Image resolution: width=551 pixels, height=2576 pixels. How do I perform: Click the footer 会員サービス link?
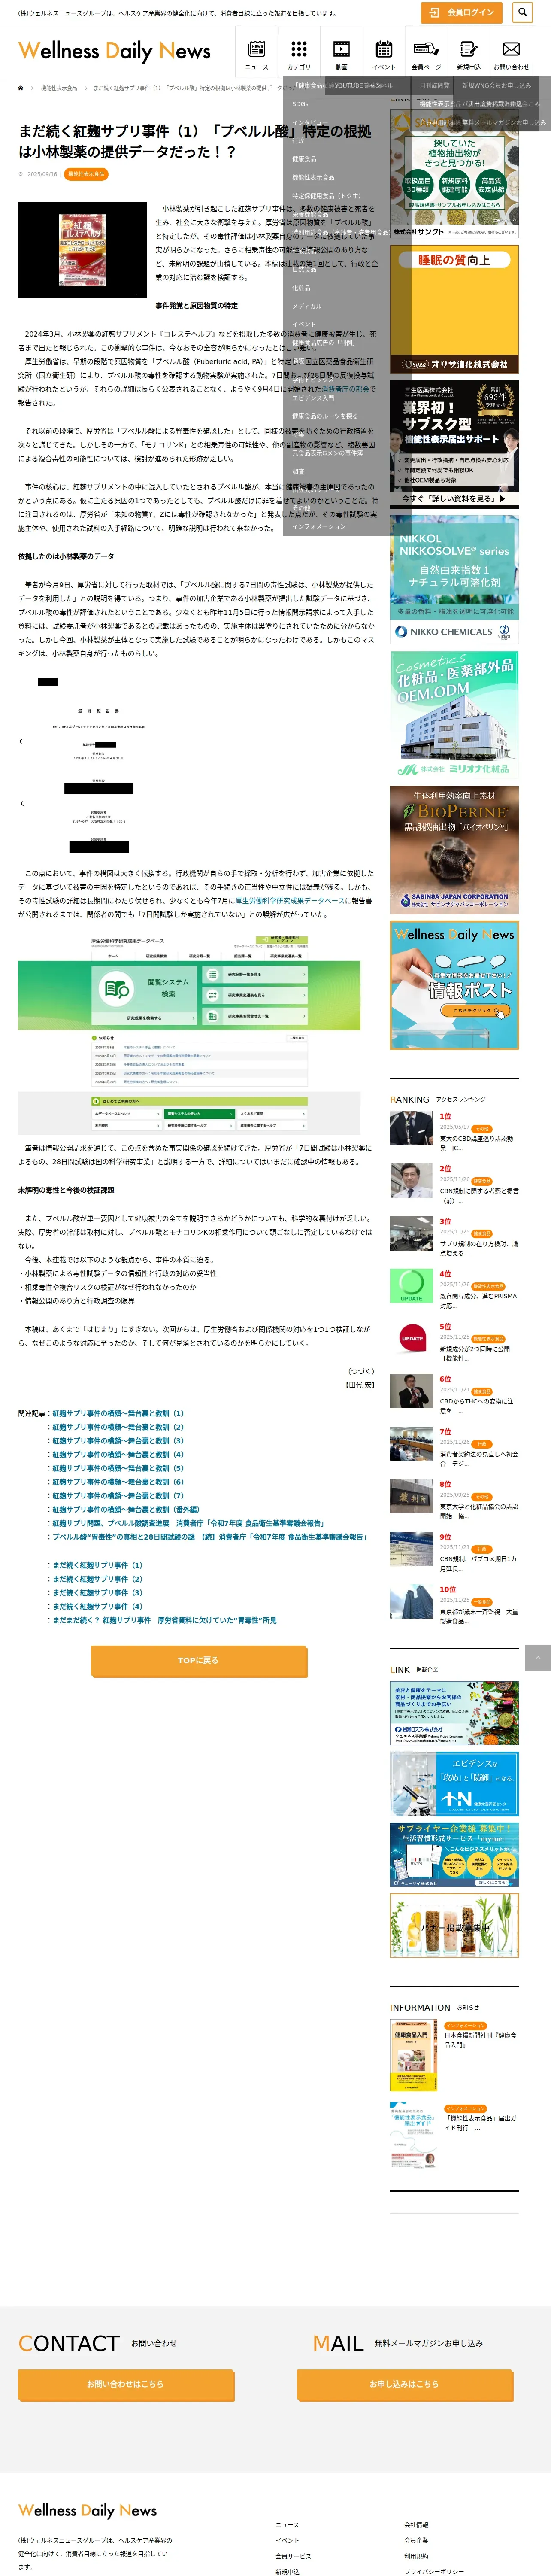pos(293,2556)
